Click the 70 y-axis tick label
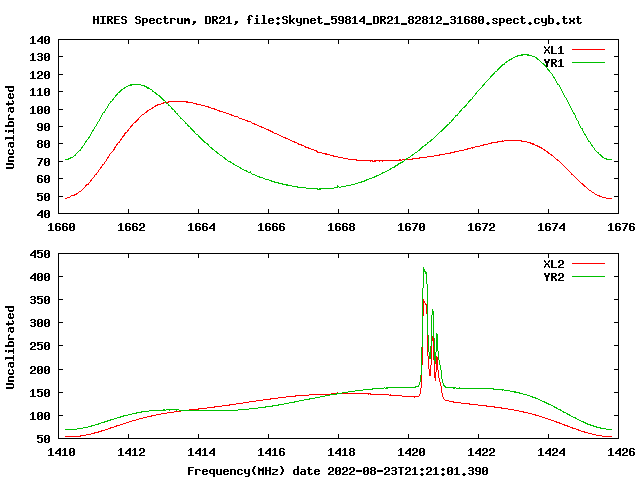This screenshot has width=640, height=480. (x=44, y=162)
